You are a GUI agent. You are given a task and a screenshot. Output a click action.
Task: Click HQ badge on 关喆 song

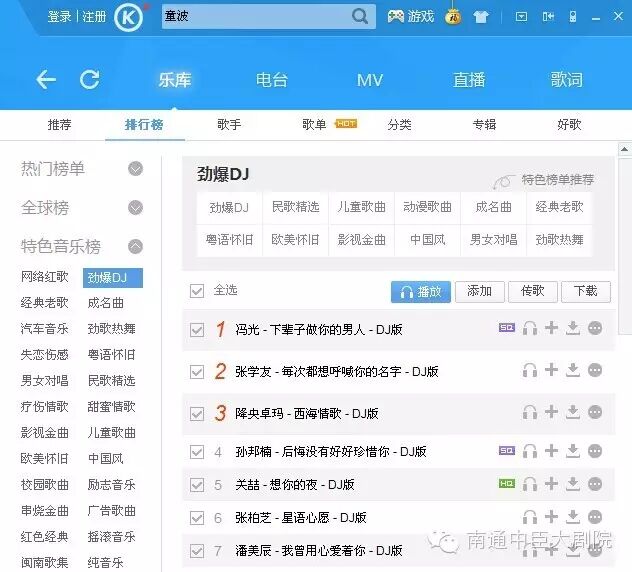(x=507, y=483)
